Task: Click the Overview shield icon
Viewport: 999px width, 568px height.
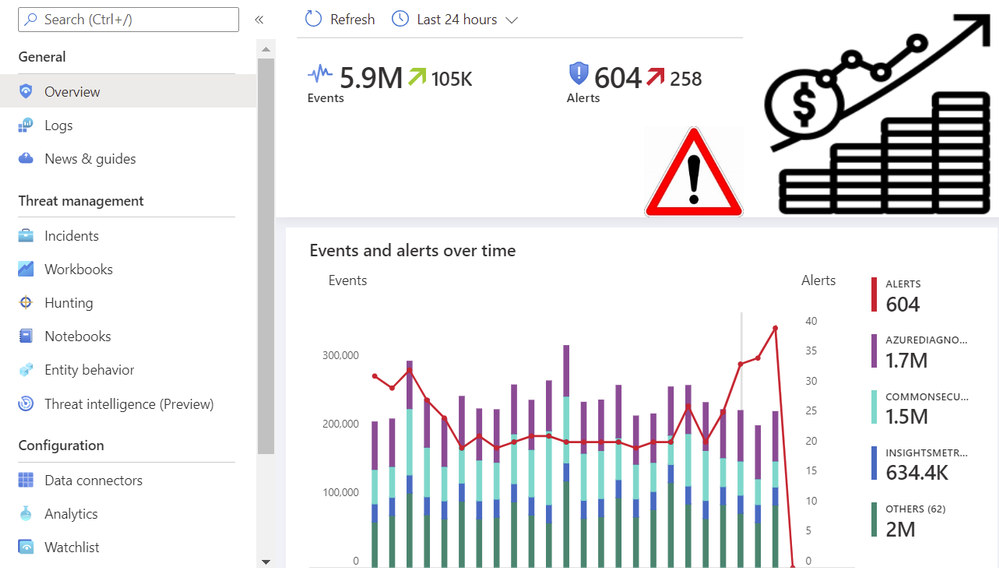Action: (25, 92)
